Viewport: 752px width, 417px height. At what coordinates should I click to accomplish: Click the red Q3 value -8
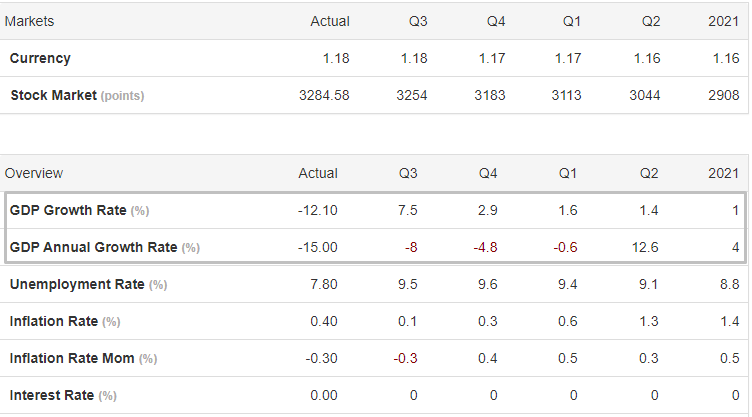pos(409,247)
